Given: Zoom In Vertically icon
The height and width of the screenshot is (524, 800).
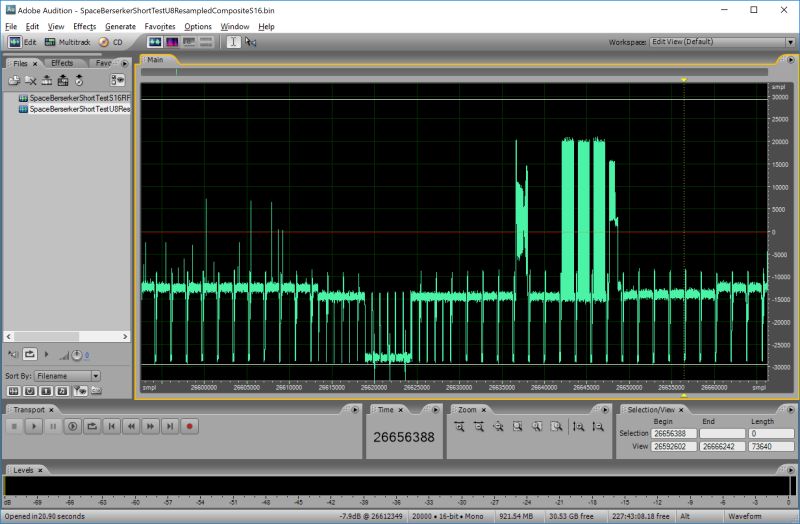Looking at the screenshot, I should [x=578, y=427].
